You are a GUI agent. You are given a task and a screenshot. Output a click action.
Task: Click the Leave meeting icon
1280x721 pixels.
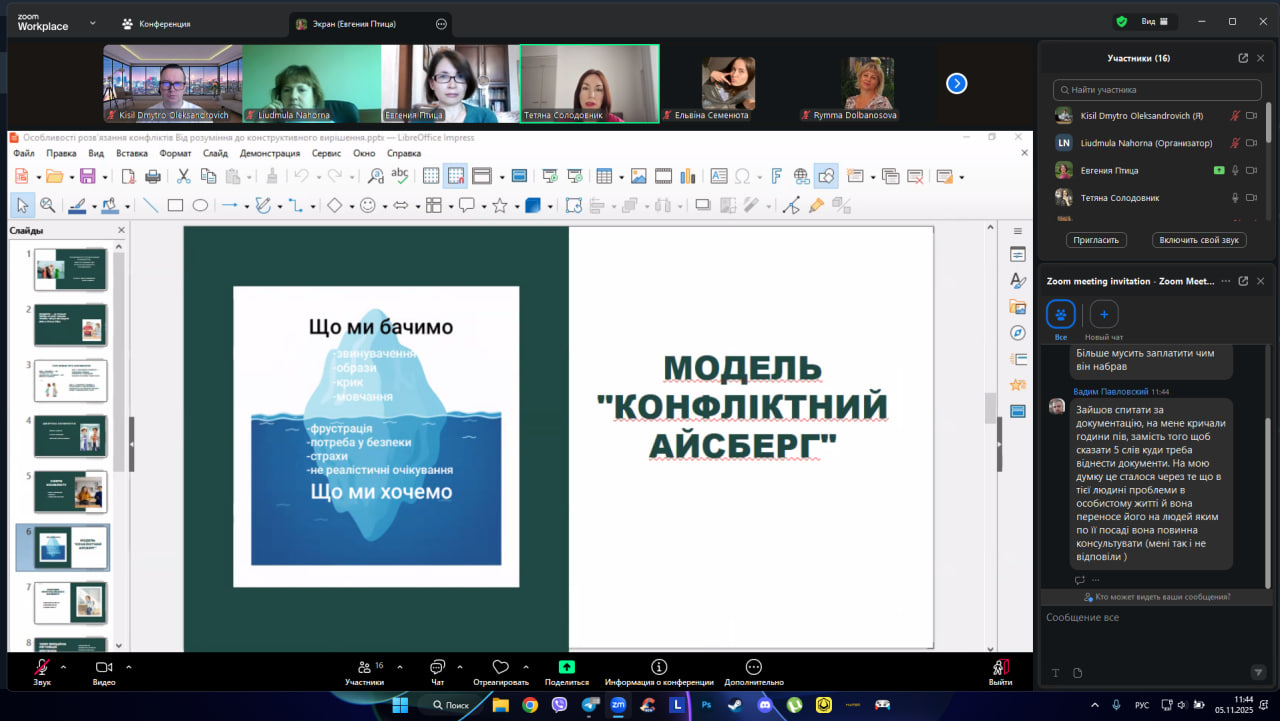coord(1000,668)
